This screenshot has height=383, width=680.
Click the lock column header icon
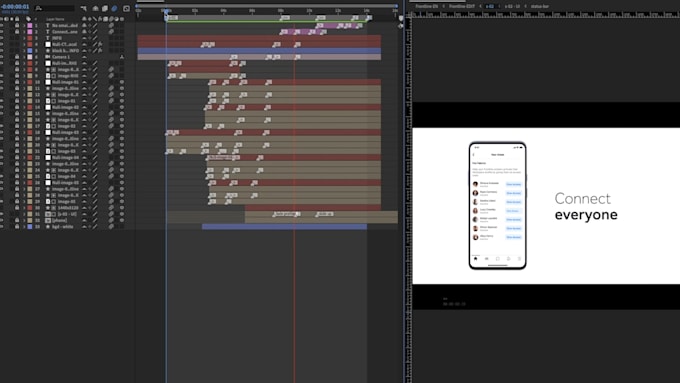[x=17, y=19]
